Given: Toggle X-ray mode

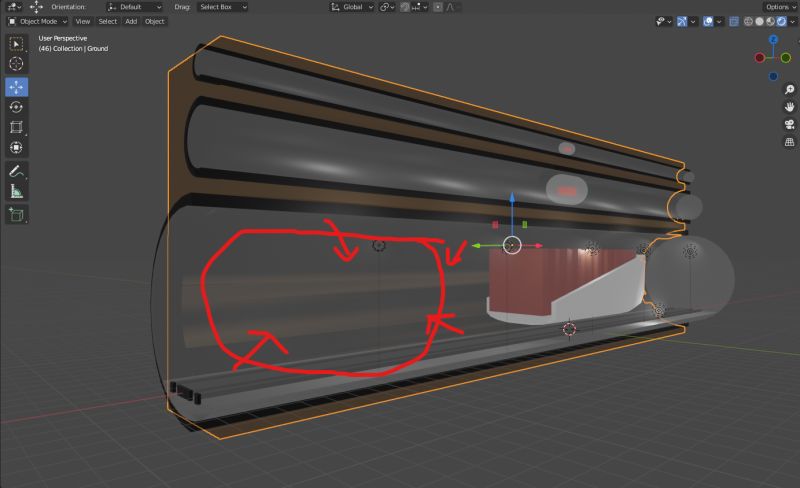Looking at the screenshot, I should click(734, 21).
